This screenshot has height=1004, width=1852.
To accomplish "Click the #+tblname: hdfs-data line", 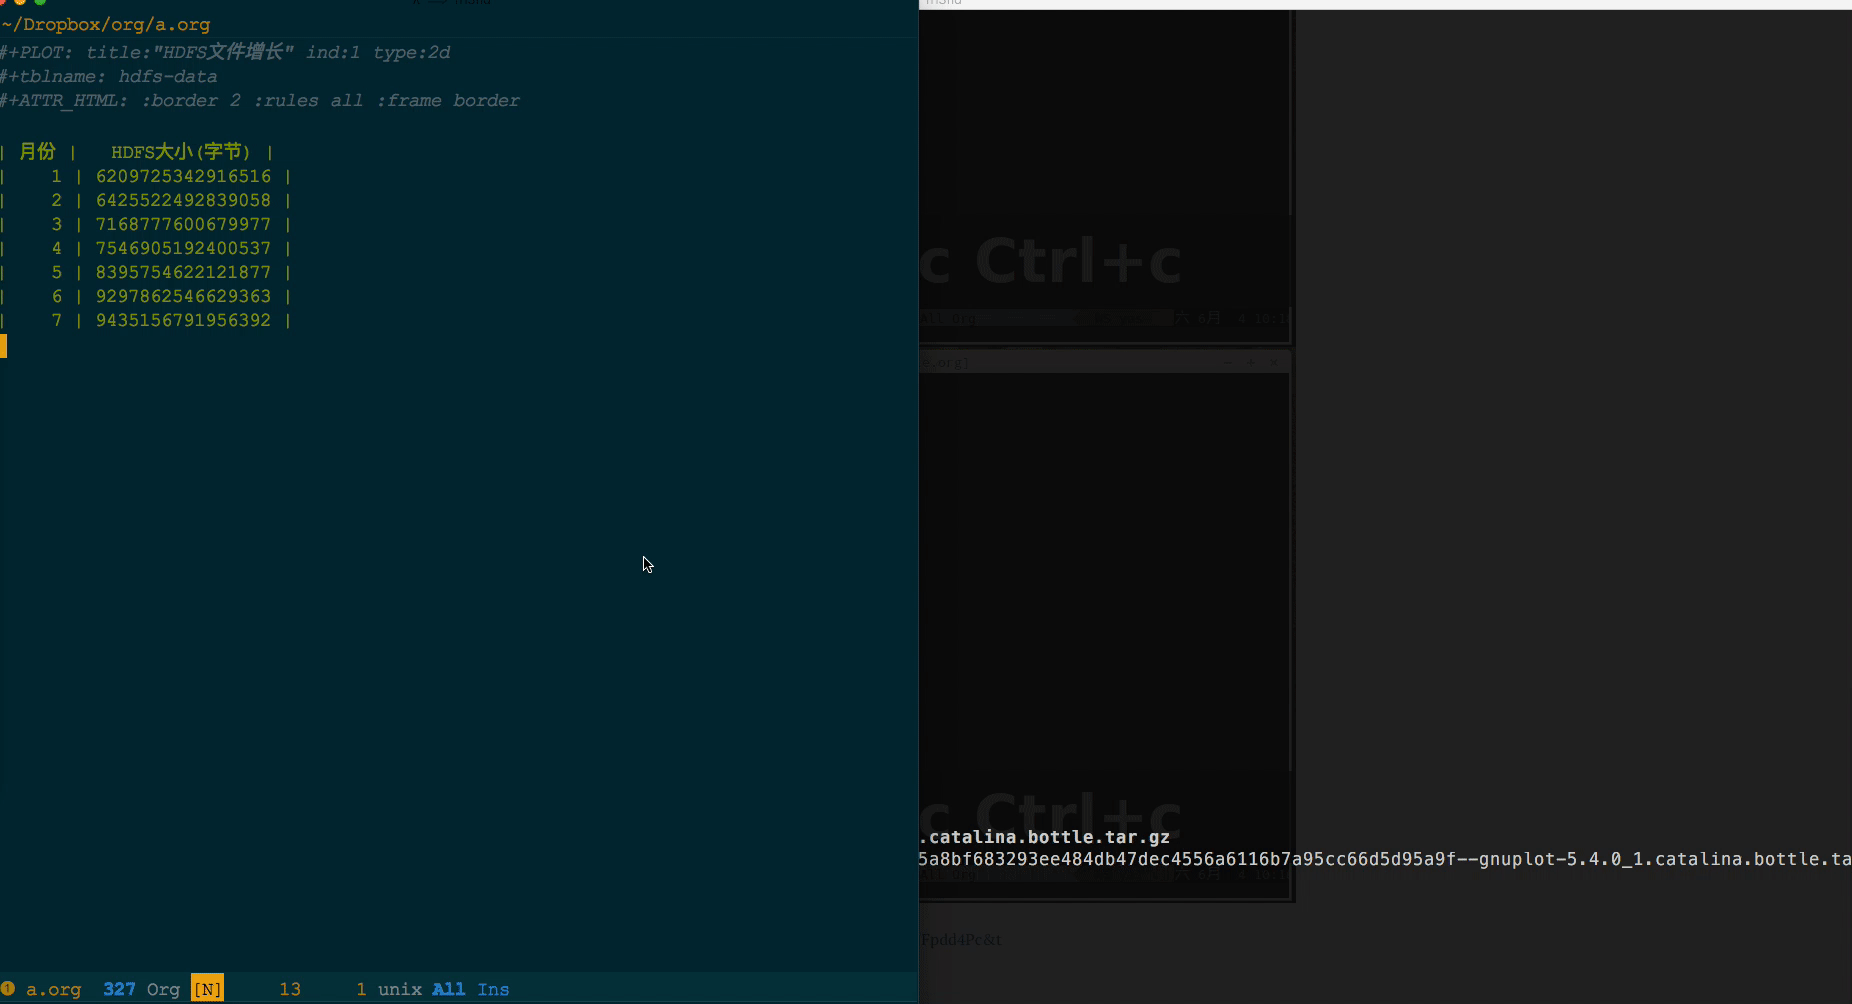I will pyautogui.click(x=108, y=76).
